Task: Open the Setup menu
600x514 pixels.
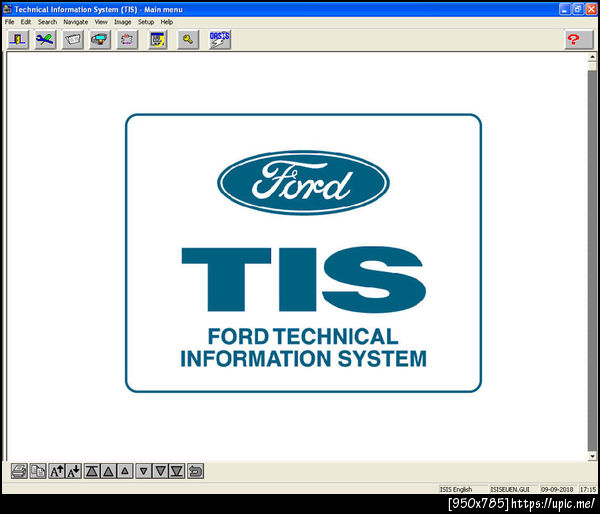Action: click(x=146, y=22)
